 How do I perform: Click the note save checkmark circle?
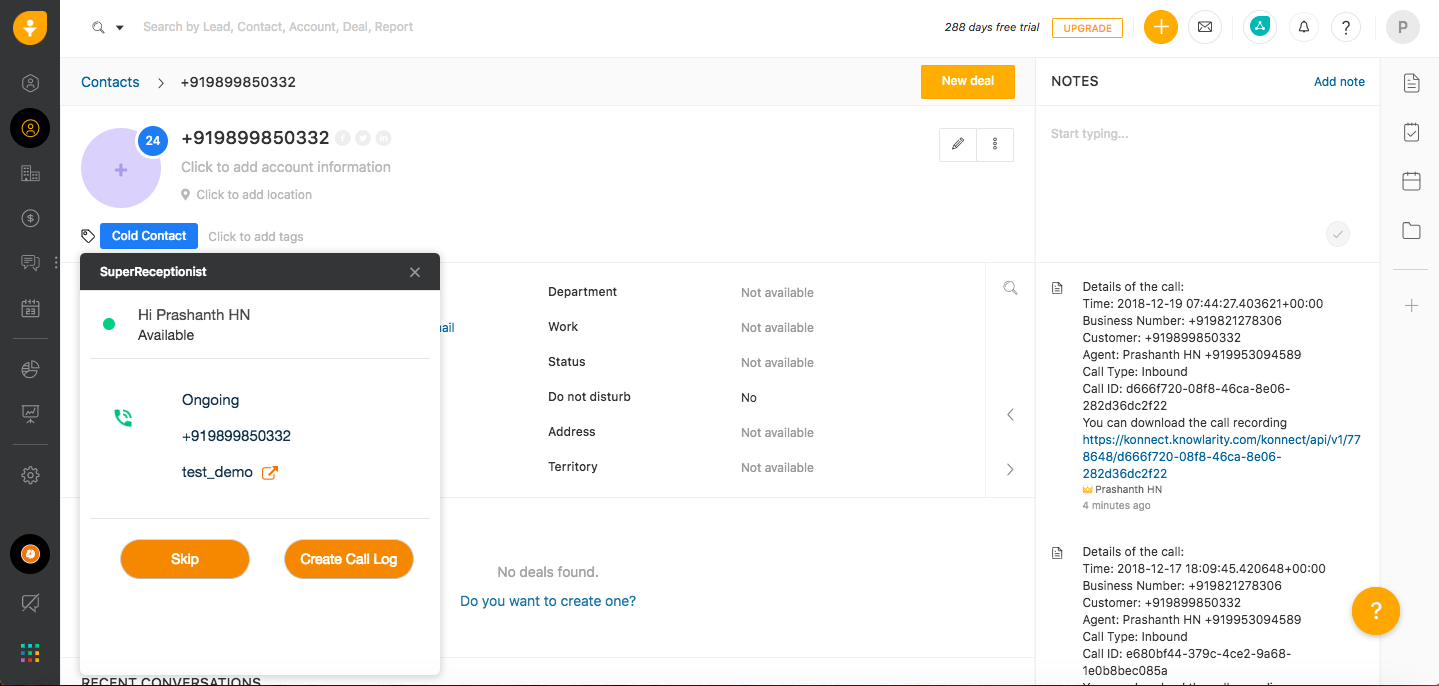click(x=1338, y=234)
